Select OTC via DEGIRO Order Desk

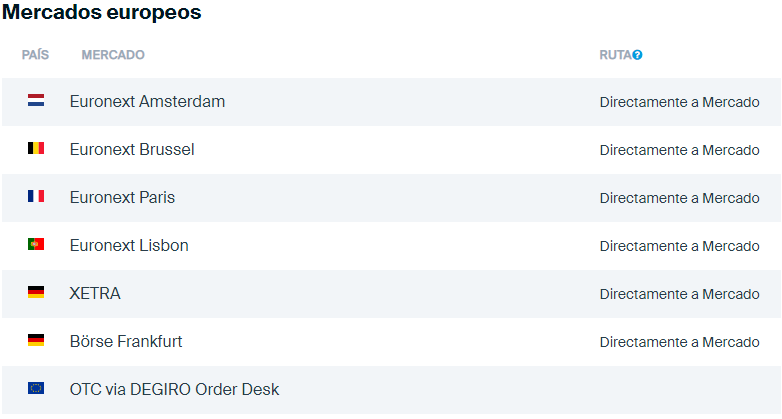(174, 390)
